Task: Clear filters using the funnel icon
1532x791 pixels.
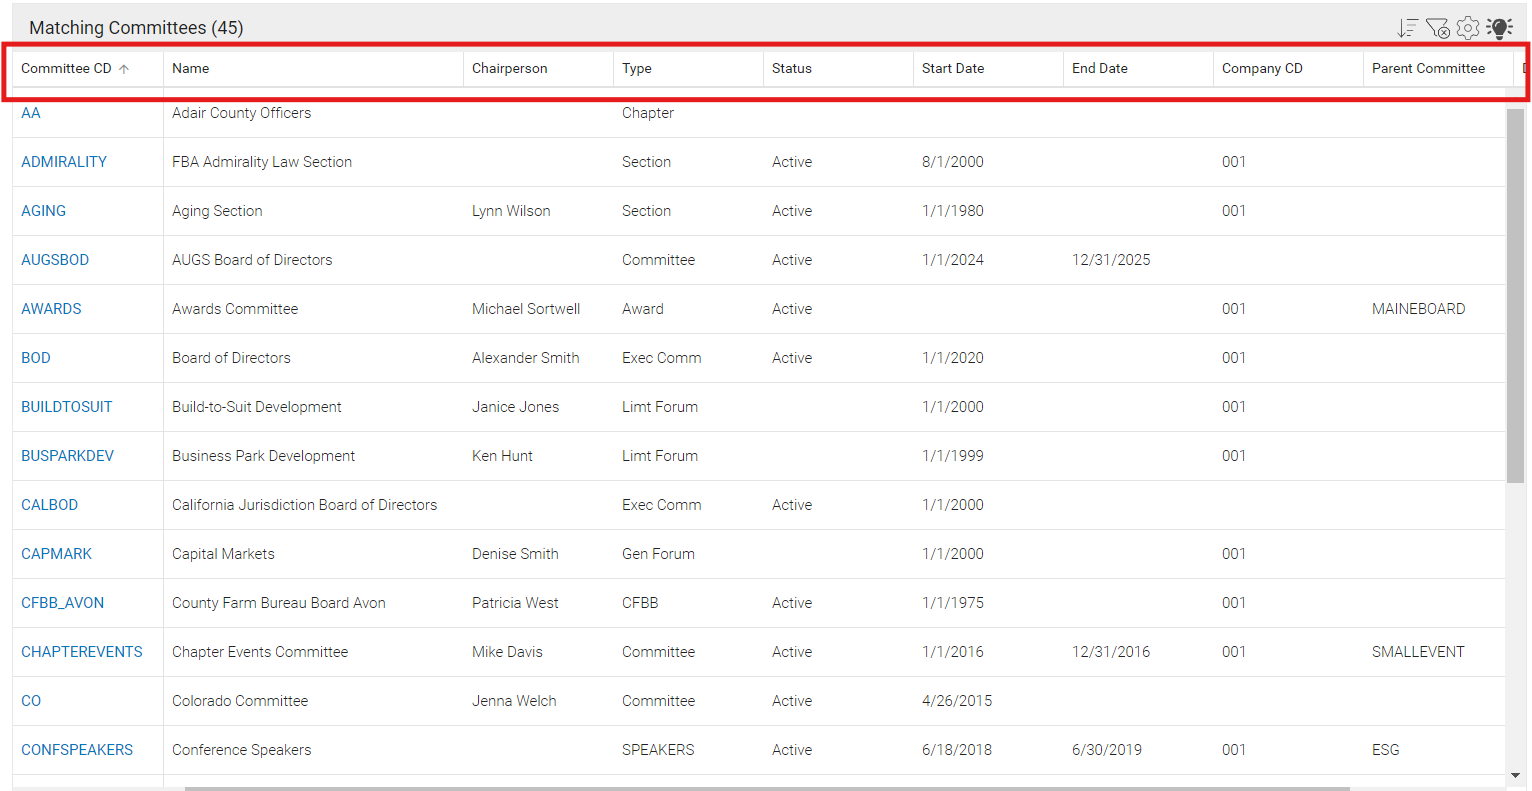Action: coord(1438,28)
